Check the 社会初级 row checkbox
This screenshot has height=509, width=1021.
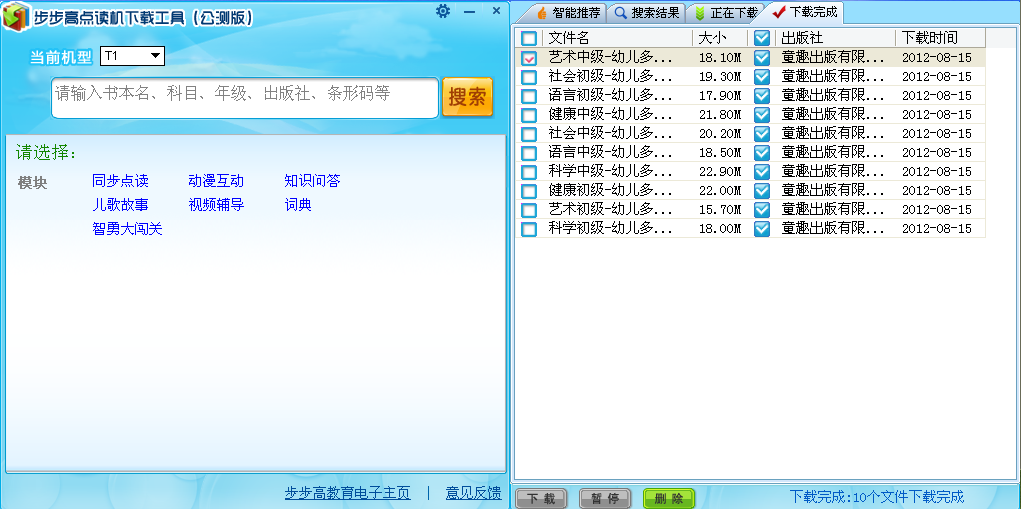(529, 77)
